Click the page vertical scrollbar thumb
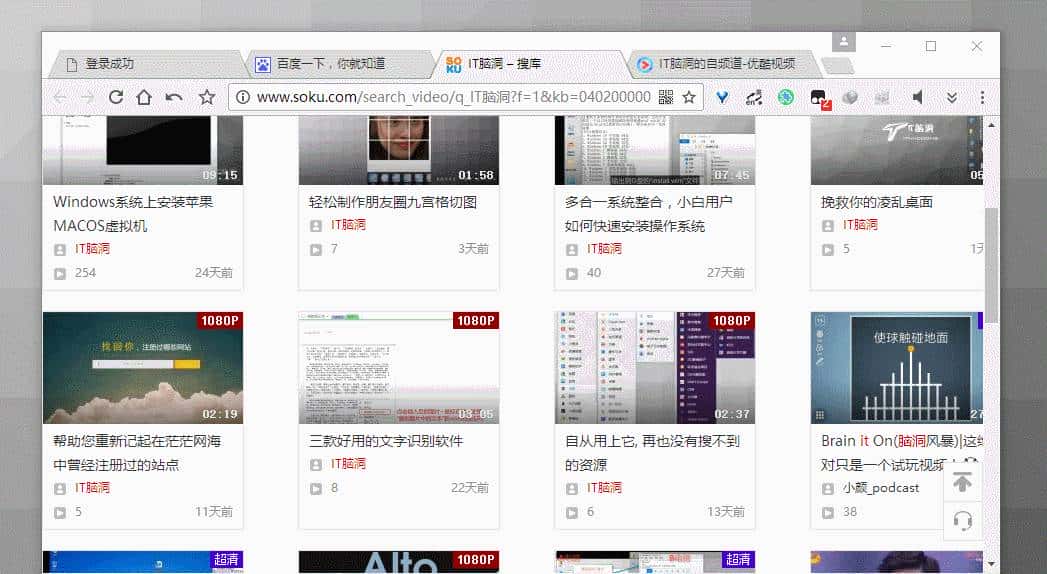 [x=992, y=265]
